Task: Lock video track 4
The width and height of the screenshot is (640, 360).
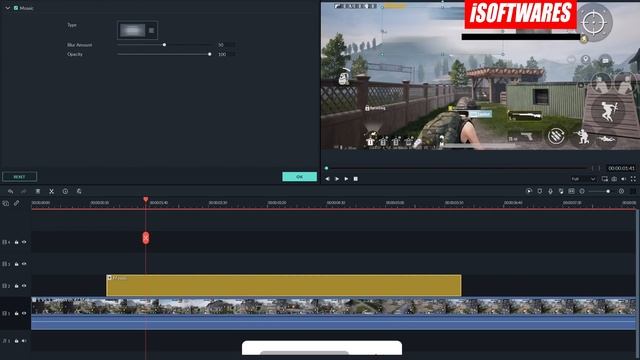Action: 16,242
